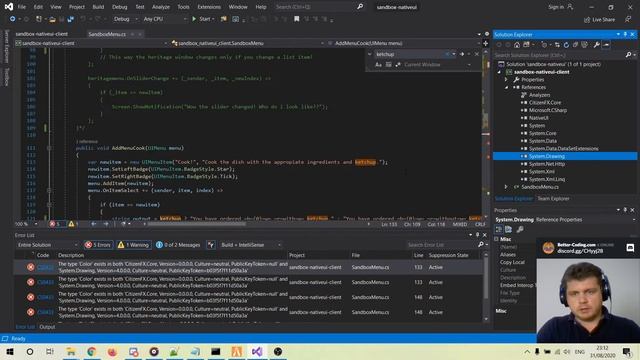The image size is (640, 360).
Task: Toggle the 0 of 2 Messages filter
Action: [x=178, y=245]
